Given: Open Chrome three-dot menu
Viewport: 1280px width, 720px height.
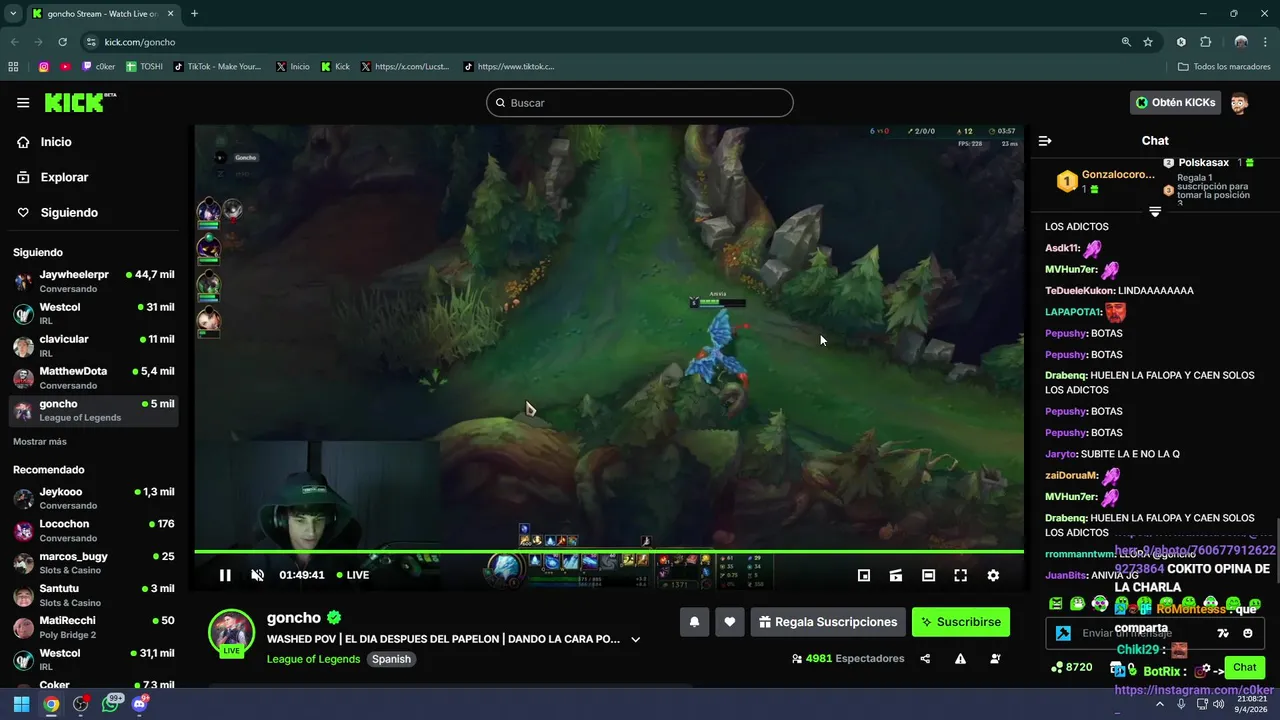Looking at the screenshot, I should tap(1266, 42).
